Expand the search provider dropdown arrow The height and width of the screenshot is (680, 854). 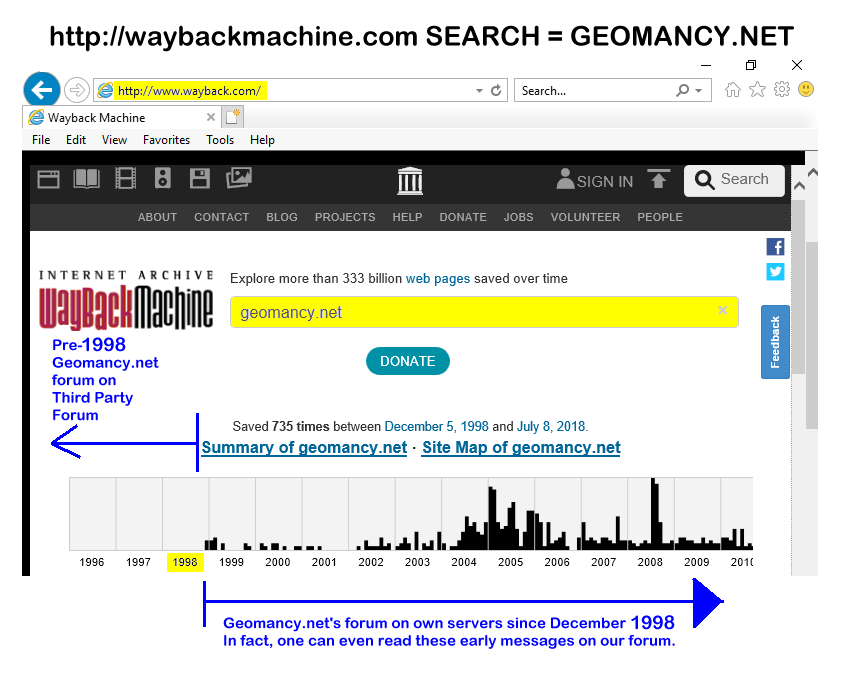(x=698, y=91)
